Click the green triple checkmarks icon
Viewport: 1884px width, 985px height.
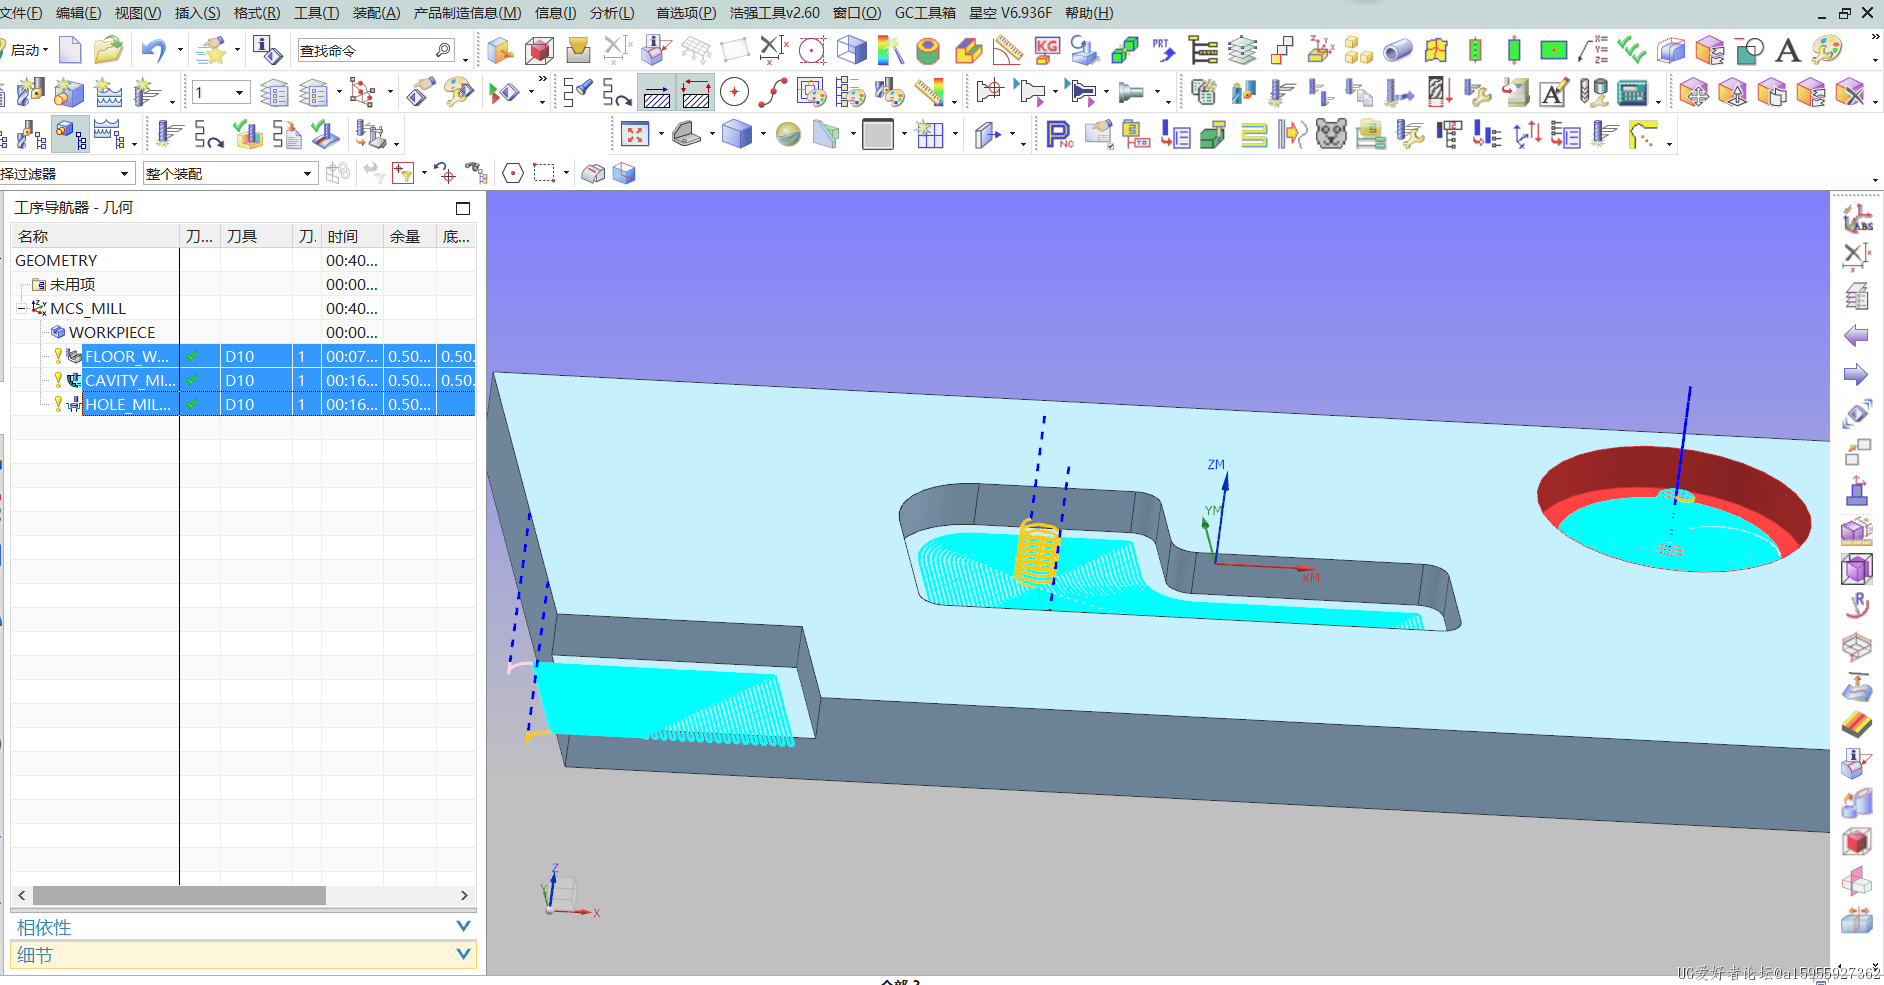(1632, 50)
